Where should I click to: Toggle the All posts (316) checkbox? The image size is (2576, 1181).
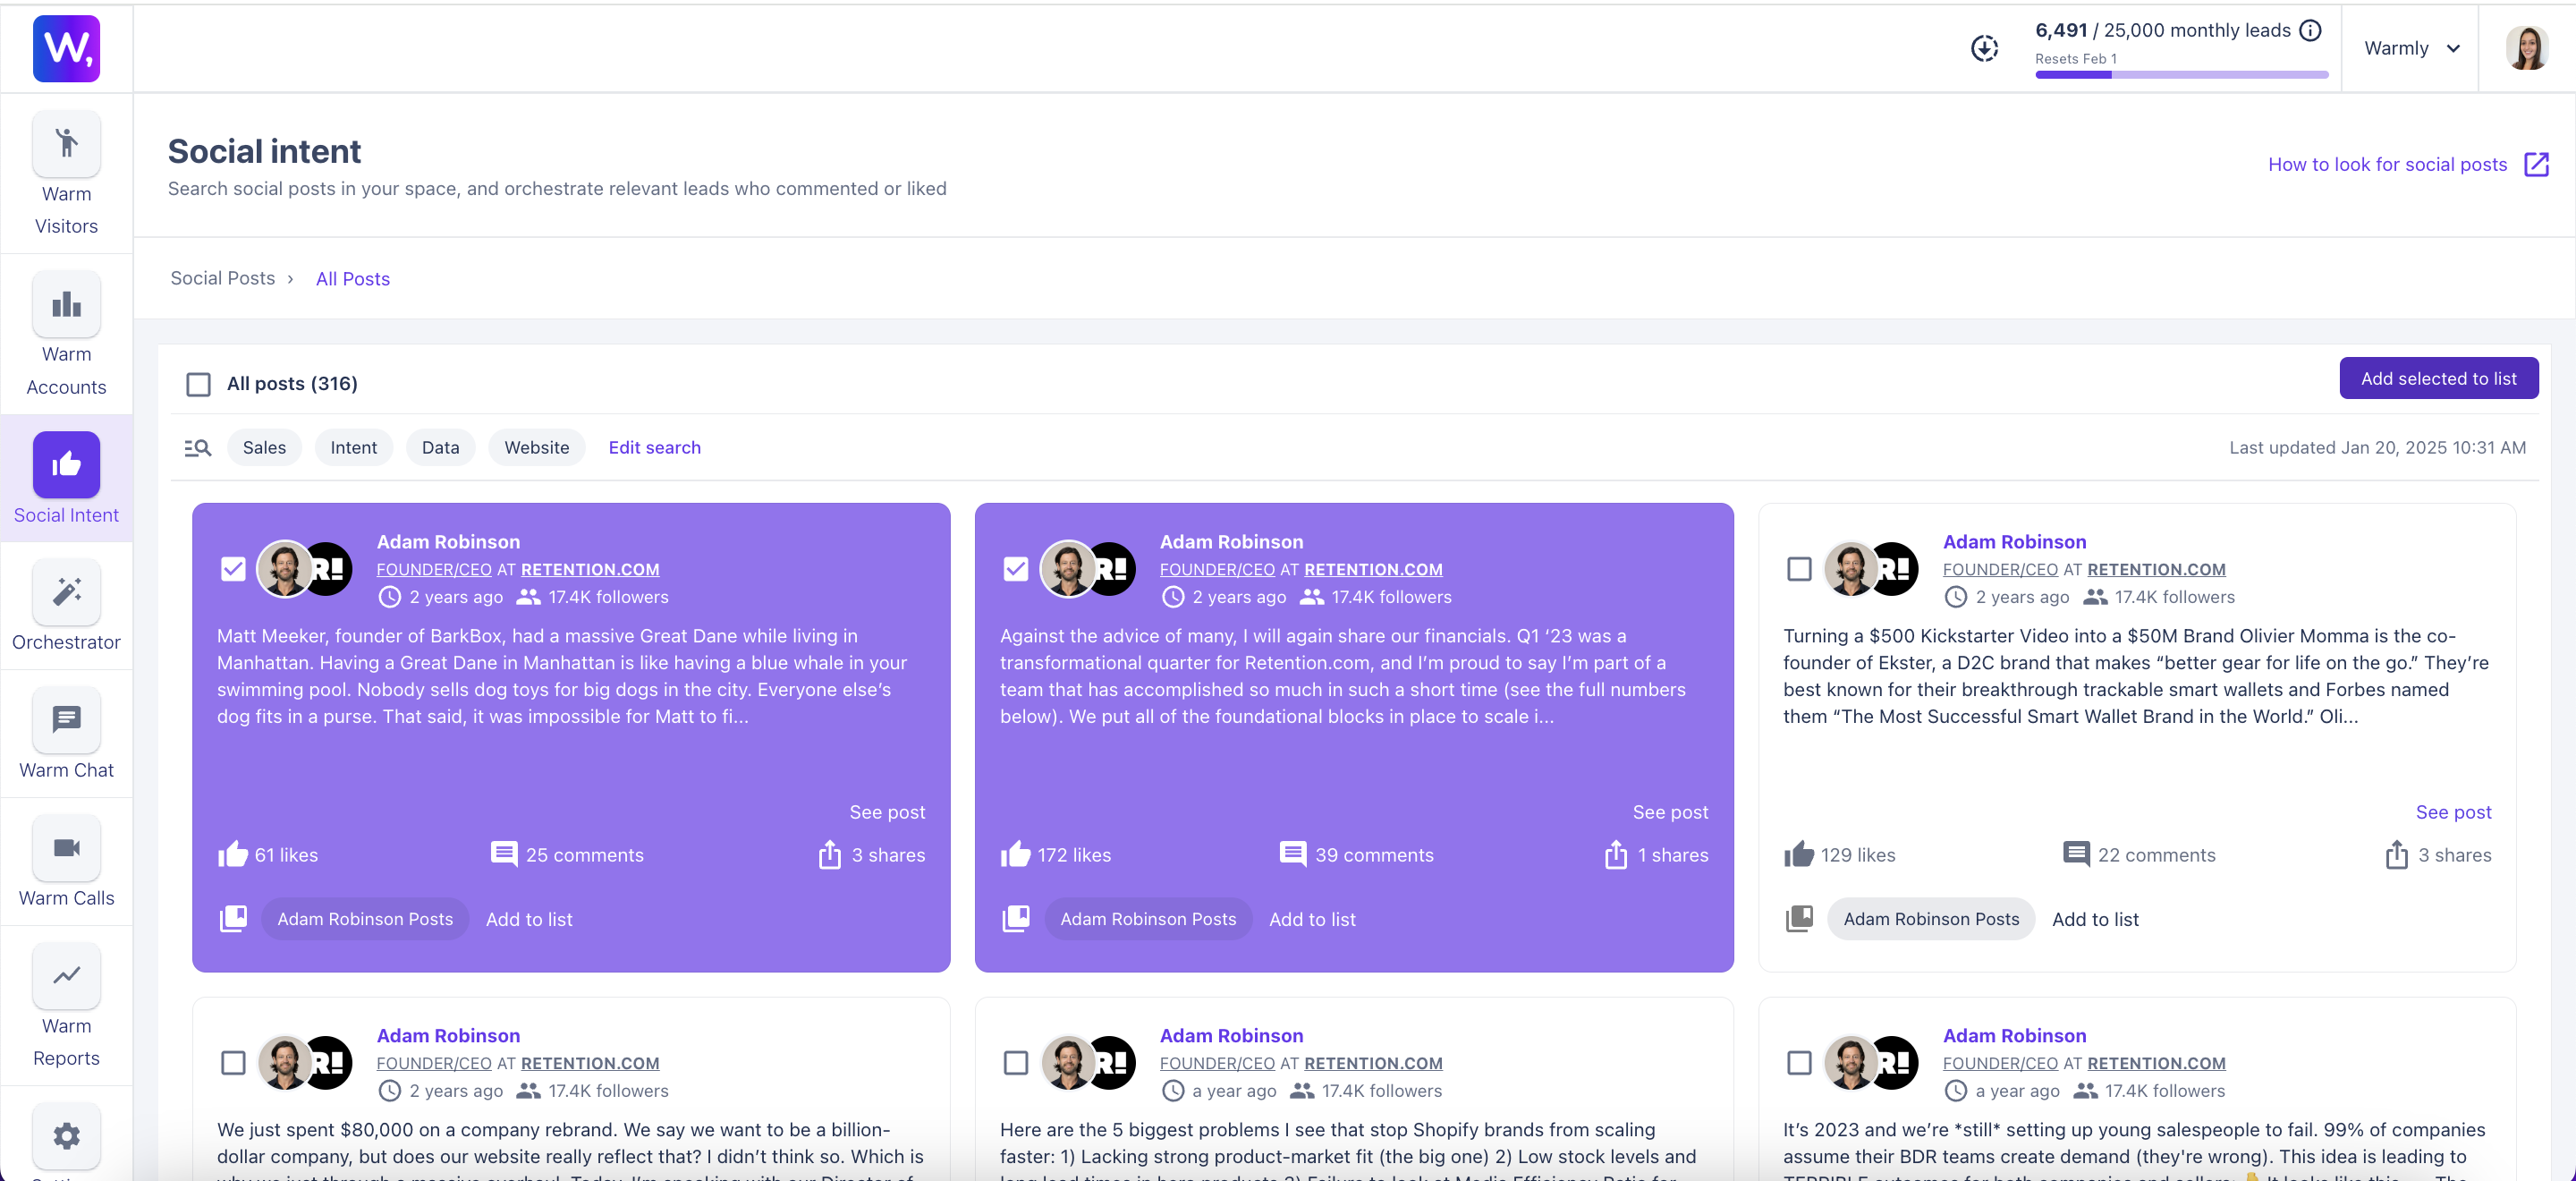[199, 384]
